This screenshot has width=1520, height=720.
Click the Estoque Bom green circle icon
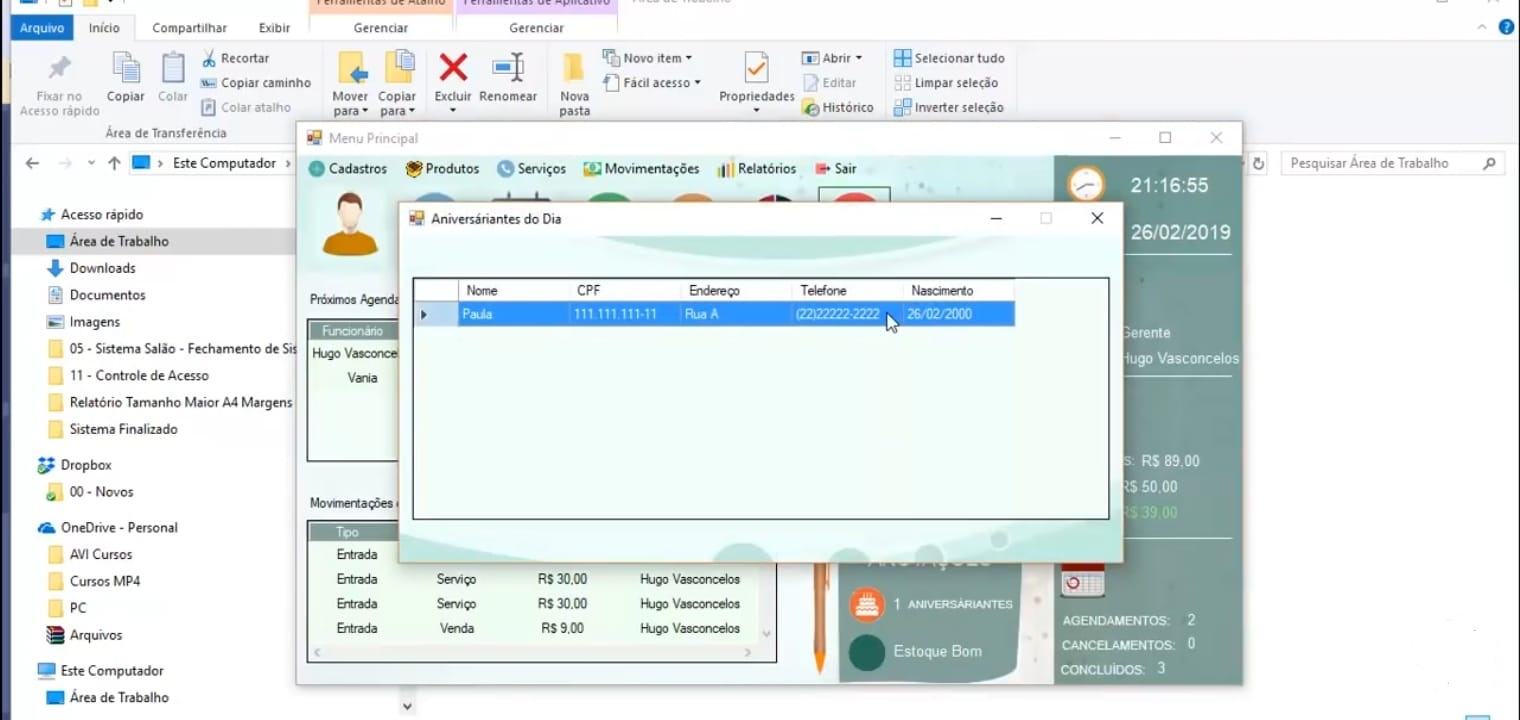867,652
